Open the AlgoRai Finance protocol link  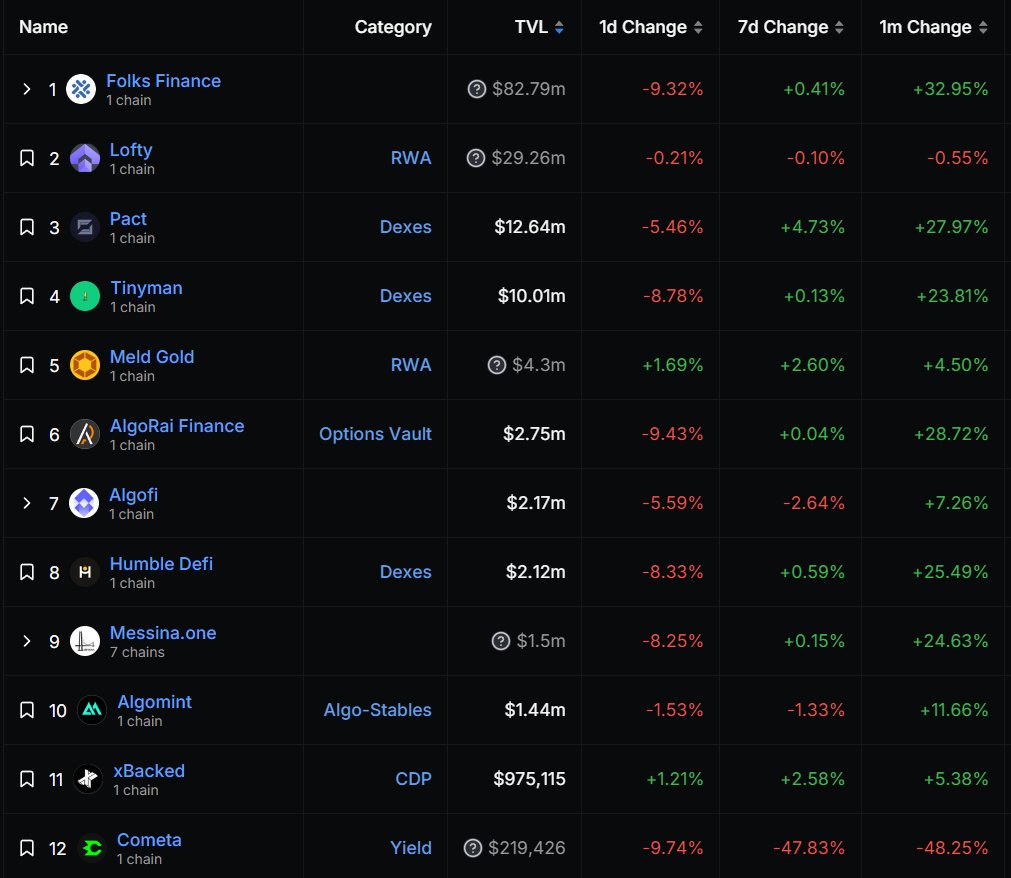tap(177, 426)
